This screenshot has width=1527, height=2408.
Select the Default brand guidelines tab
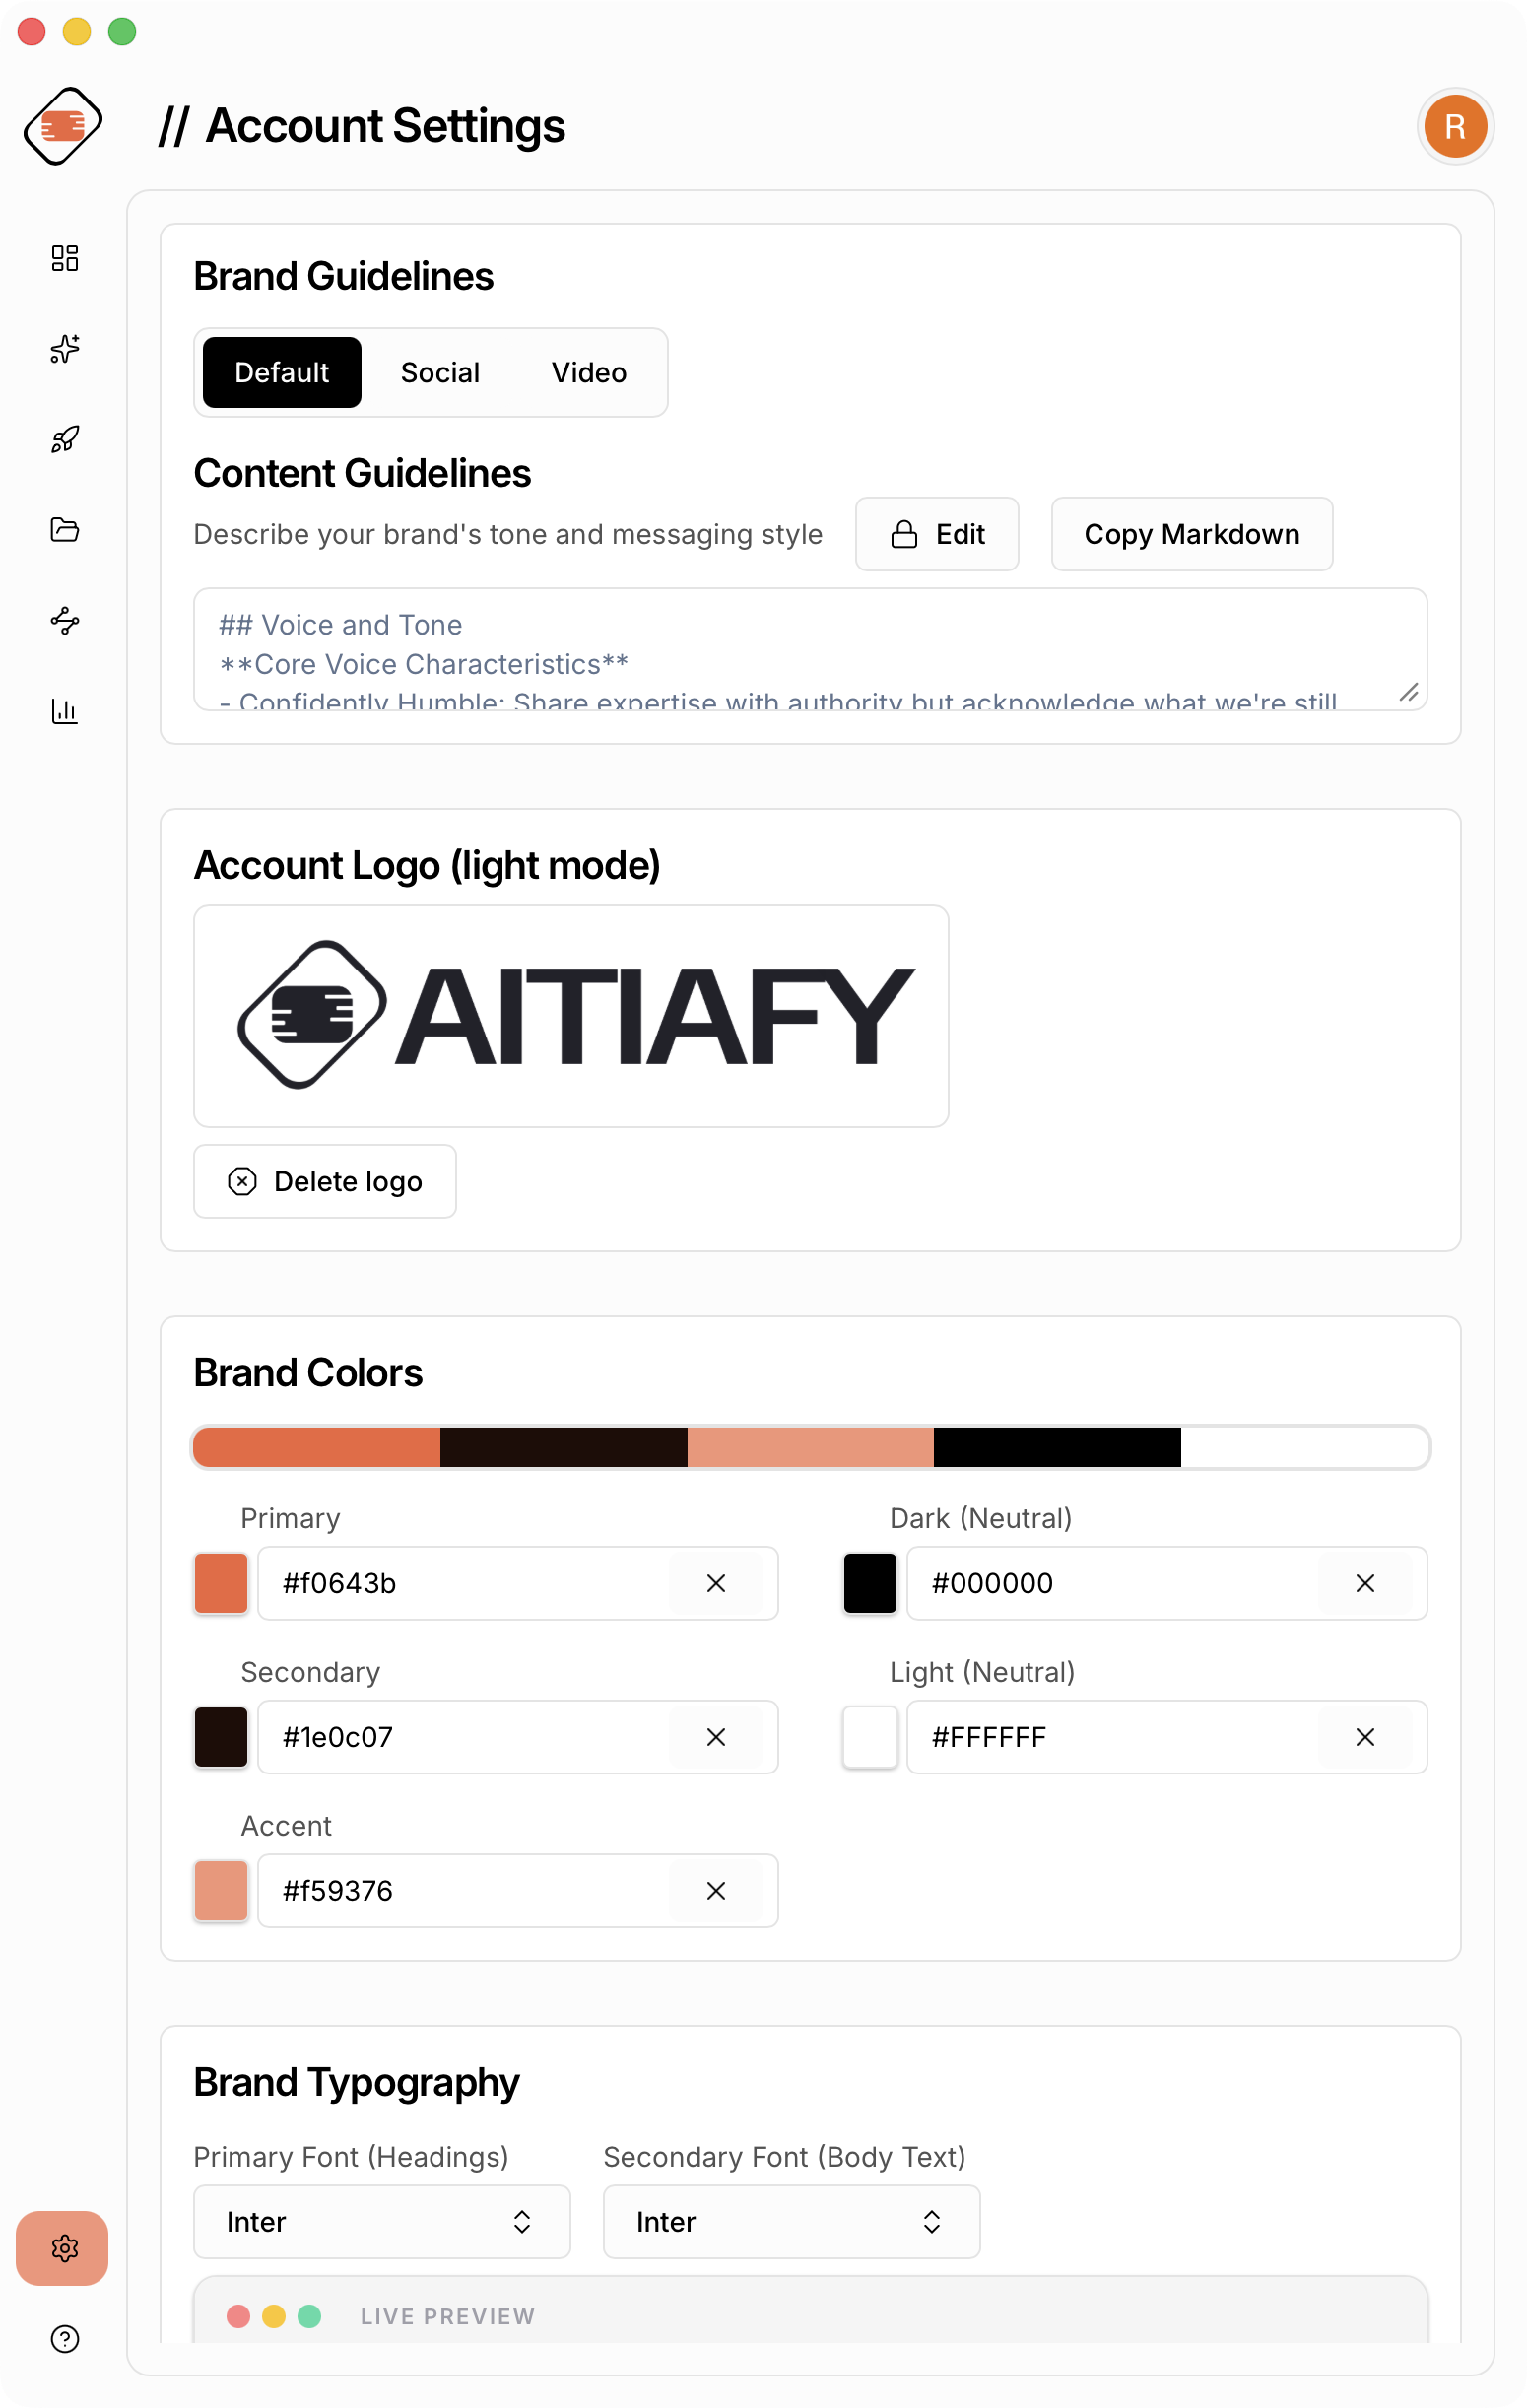point(282,372)
